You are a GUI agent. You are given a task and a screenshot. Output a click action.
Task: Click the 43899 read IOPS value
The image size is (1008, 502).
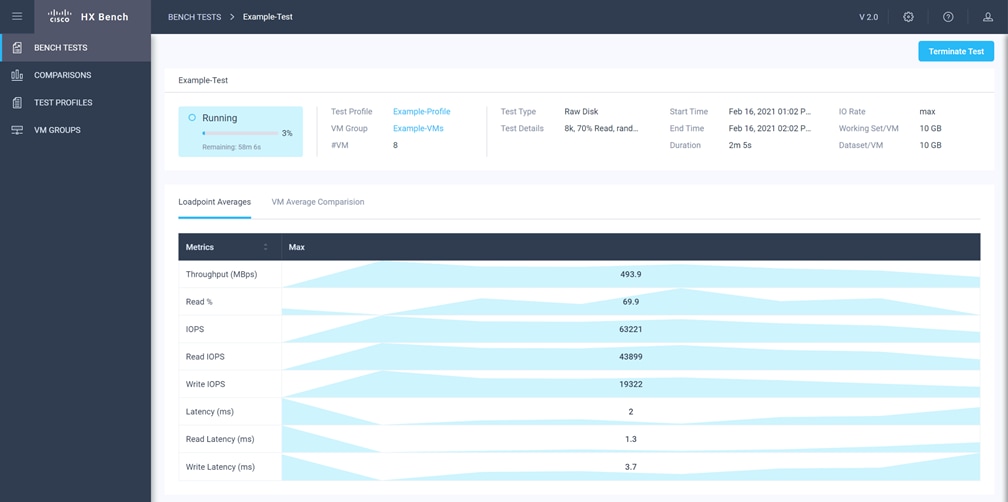pyautogui.click(x=631, y=357)
